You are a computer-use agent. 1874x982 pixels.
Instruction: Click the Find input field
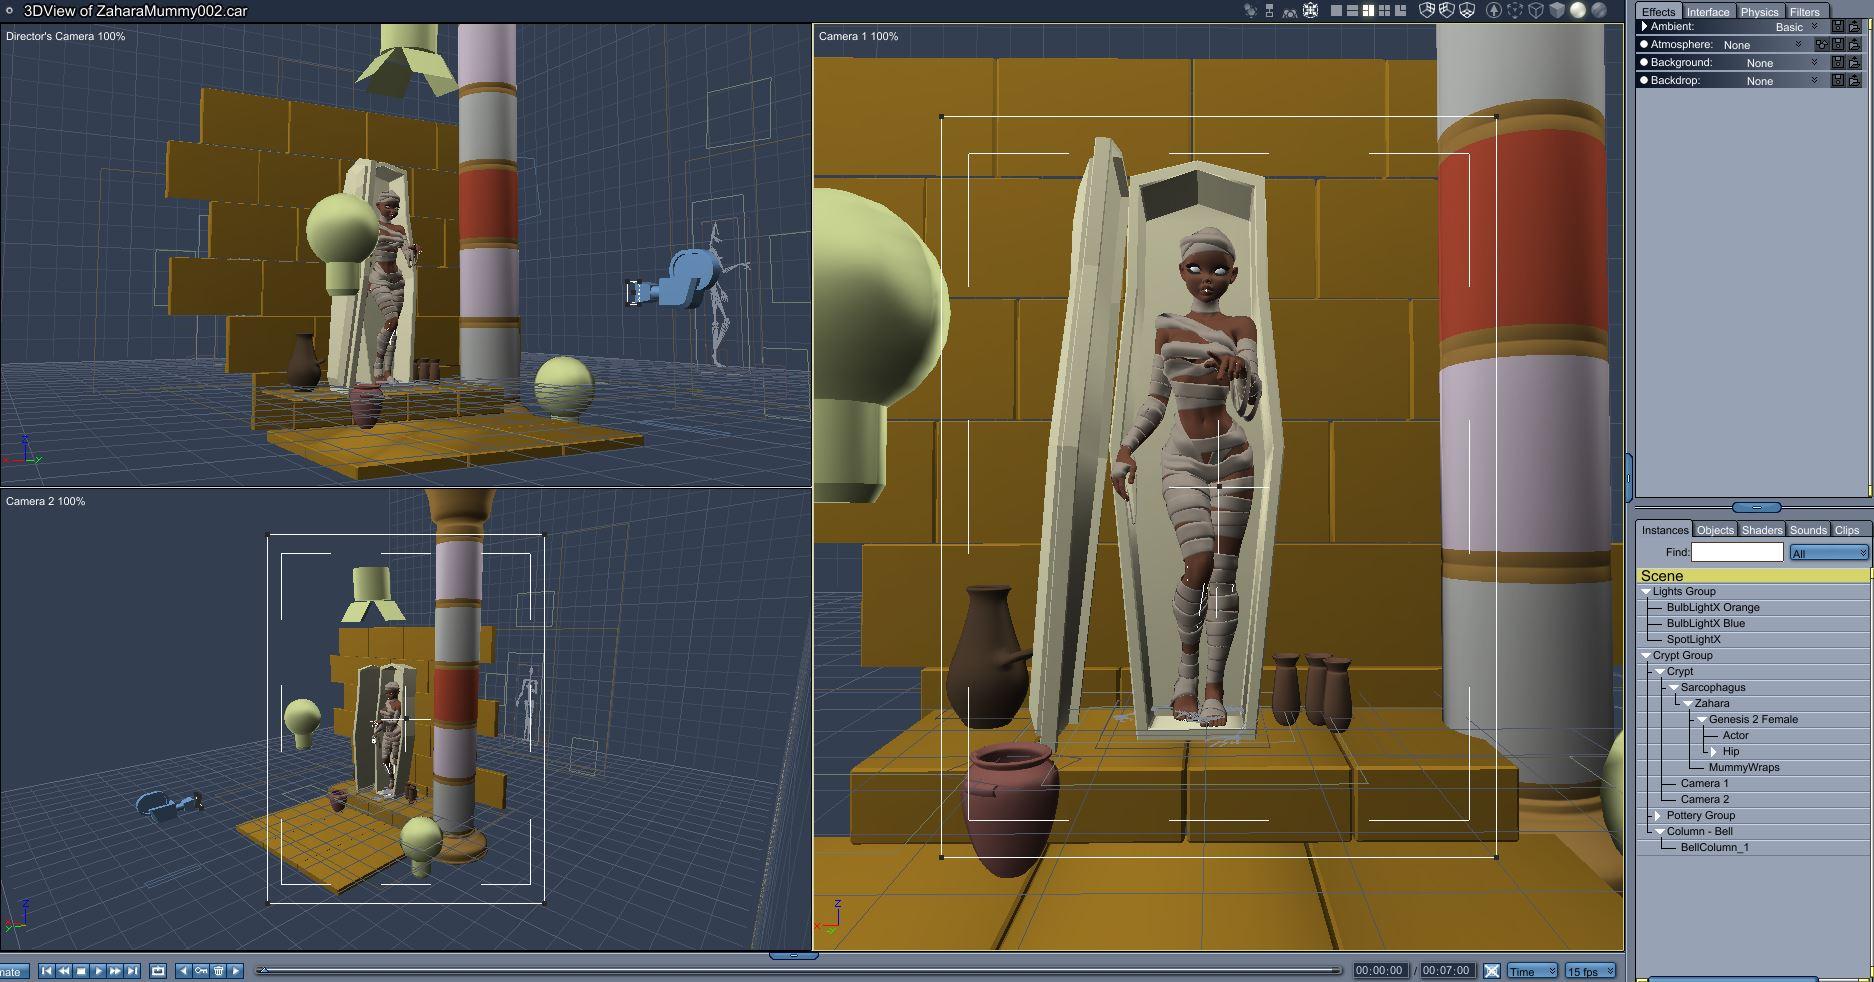click(x=1737, y=552)
